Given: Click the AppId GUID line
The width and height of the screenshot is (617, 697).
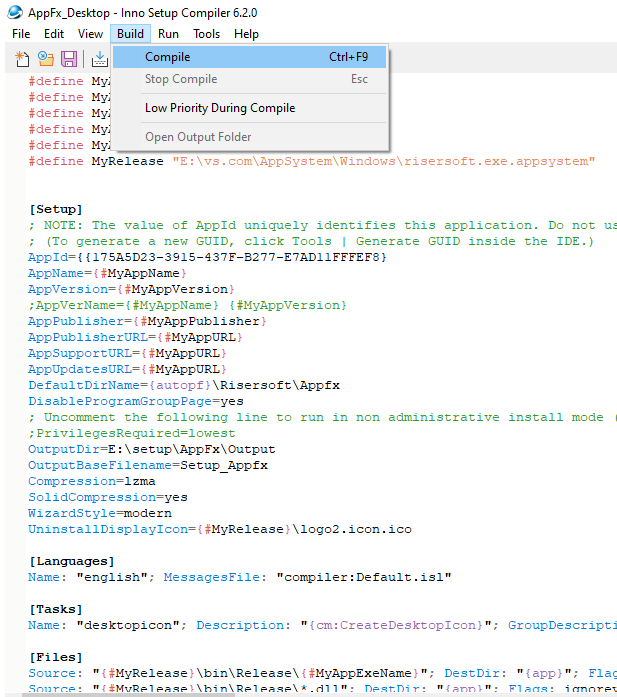Looking at the screenshot, I should click(x=207, y=257).
